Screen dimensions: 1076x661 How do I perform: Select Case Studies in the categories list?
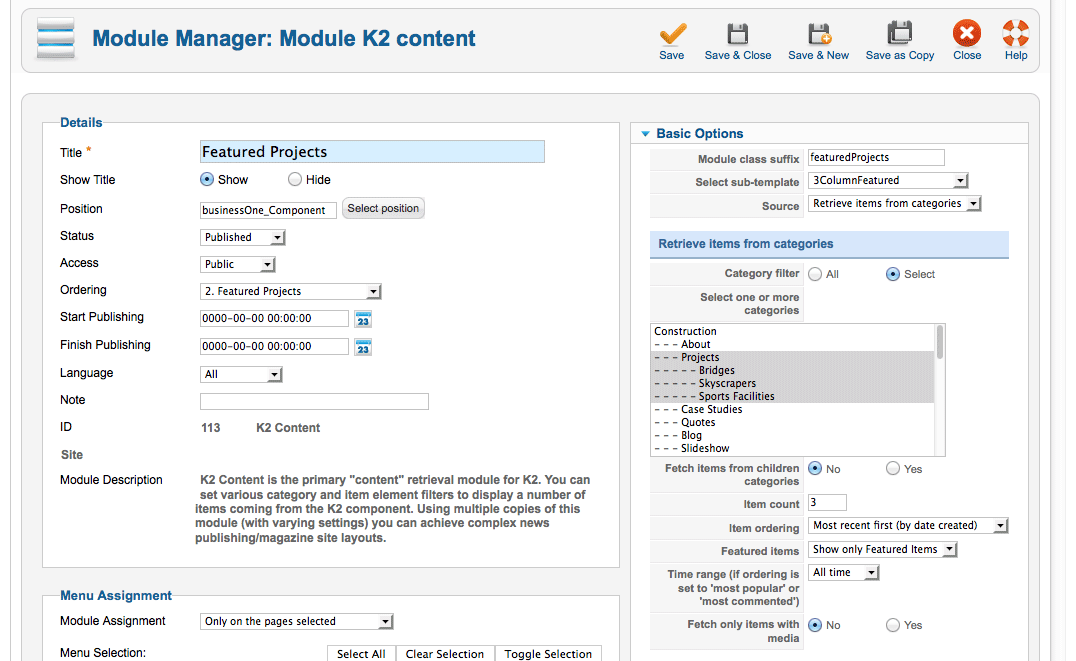(x=793, y=410)
